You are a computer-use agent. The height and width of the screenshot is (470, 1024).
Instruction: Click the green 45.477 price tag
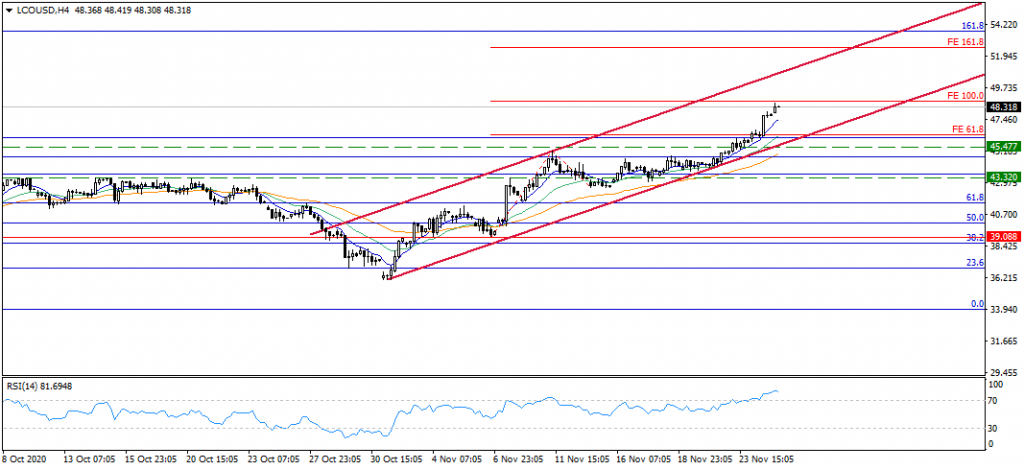[1003, 147]
